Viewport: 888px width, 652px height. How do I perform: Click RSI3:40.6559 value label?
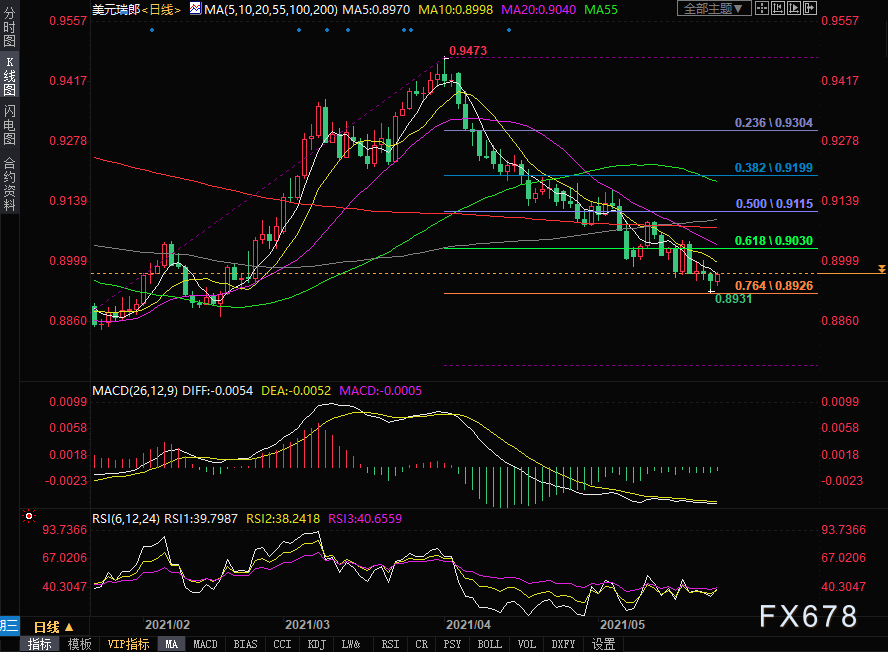365,519
